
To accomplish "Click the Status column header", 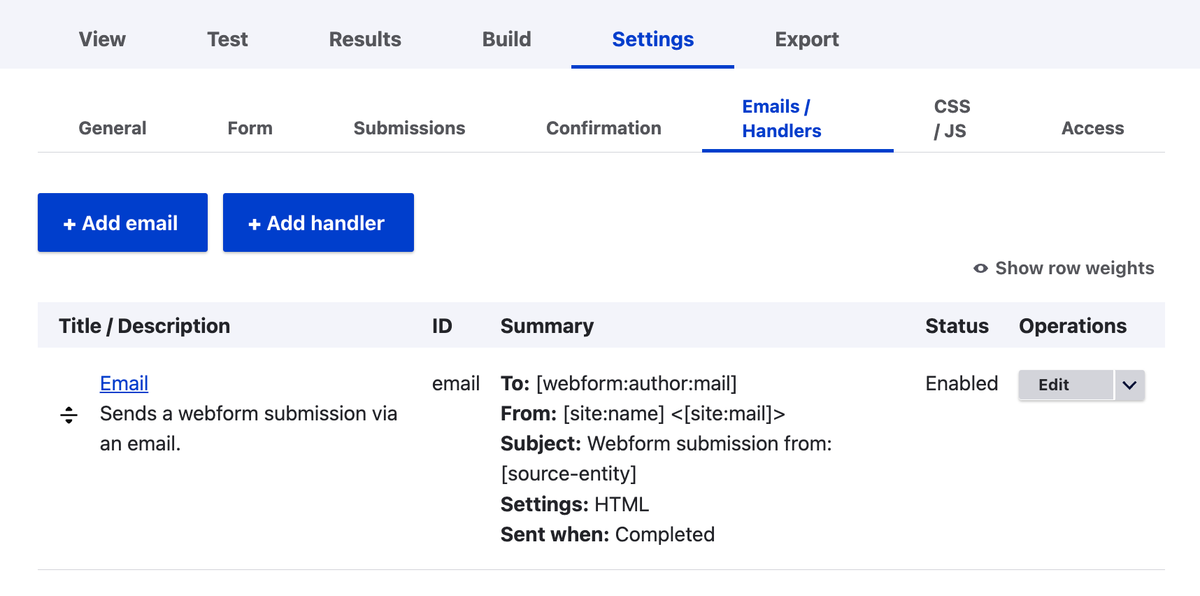I will (957, 326).
